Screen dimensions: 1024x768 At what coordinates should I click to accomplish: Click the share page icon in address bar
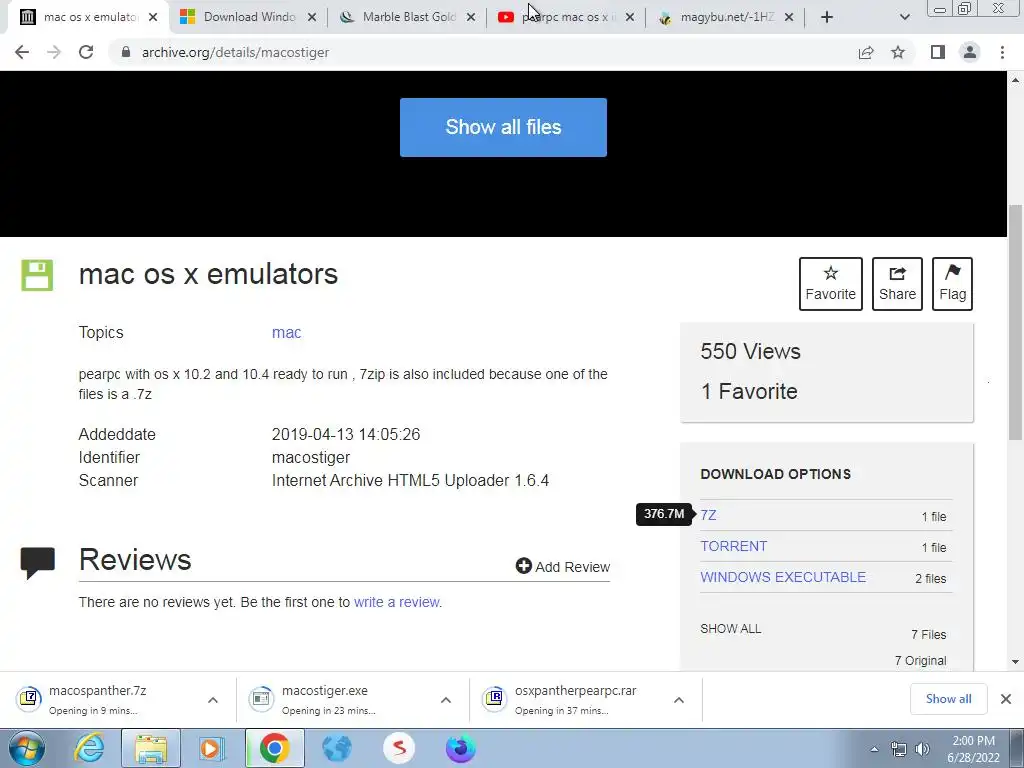866,52
